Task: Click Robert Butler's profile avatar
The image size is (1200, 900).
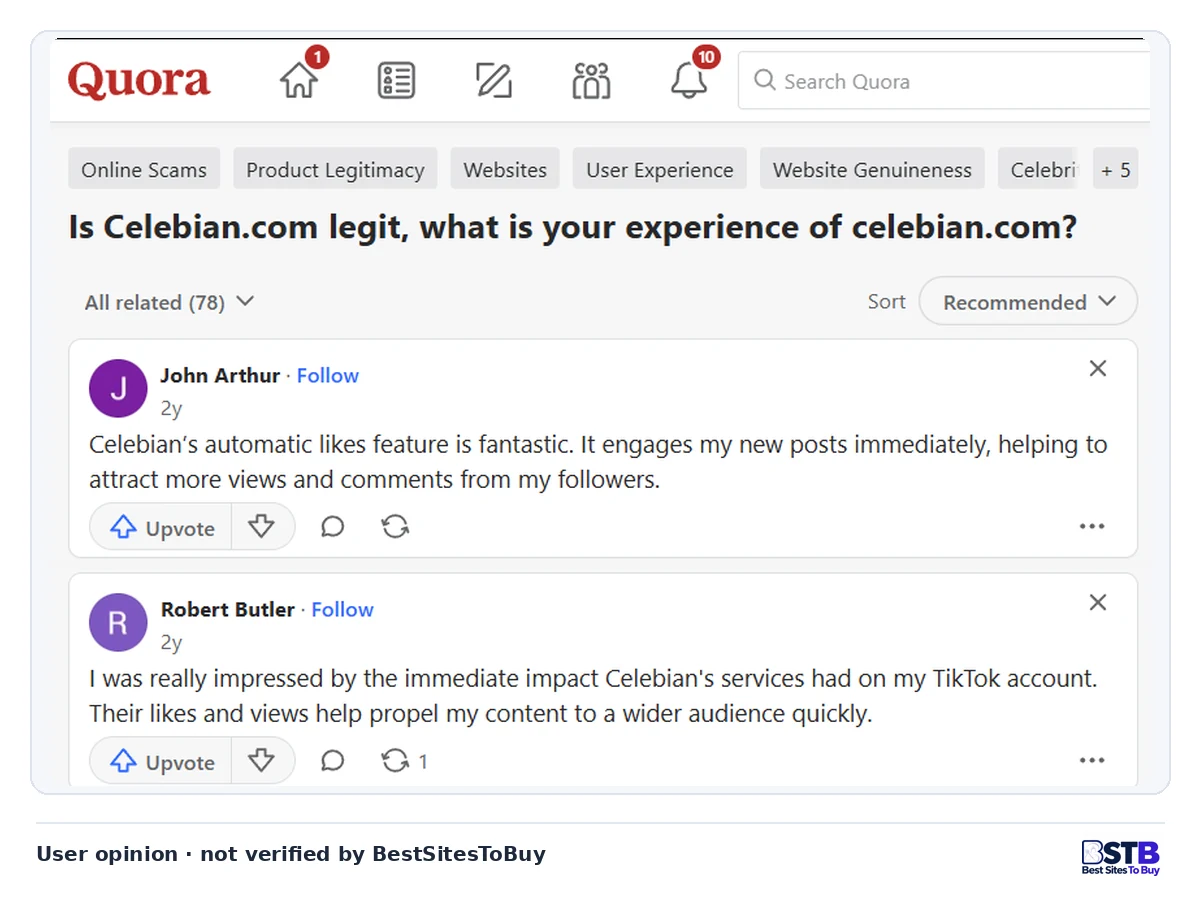Action: point(118,622)
